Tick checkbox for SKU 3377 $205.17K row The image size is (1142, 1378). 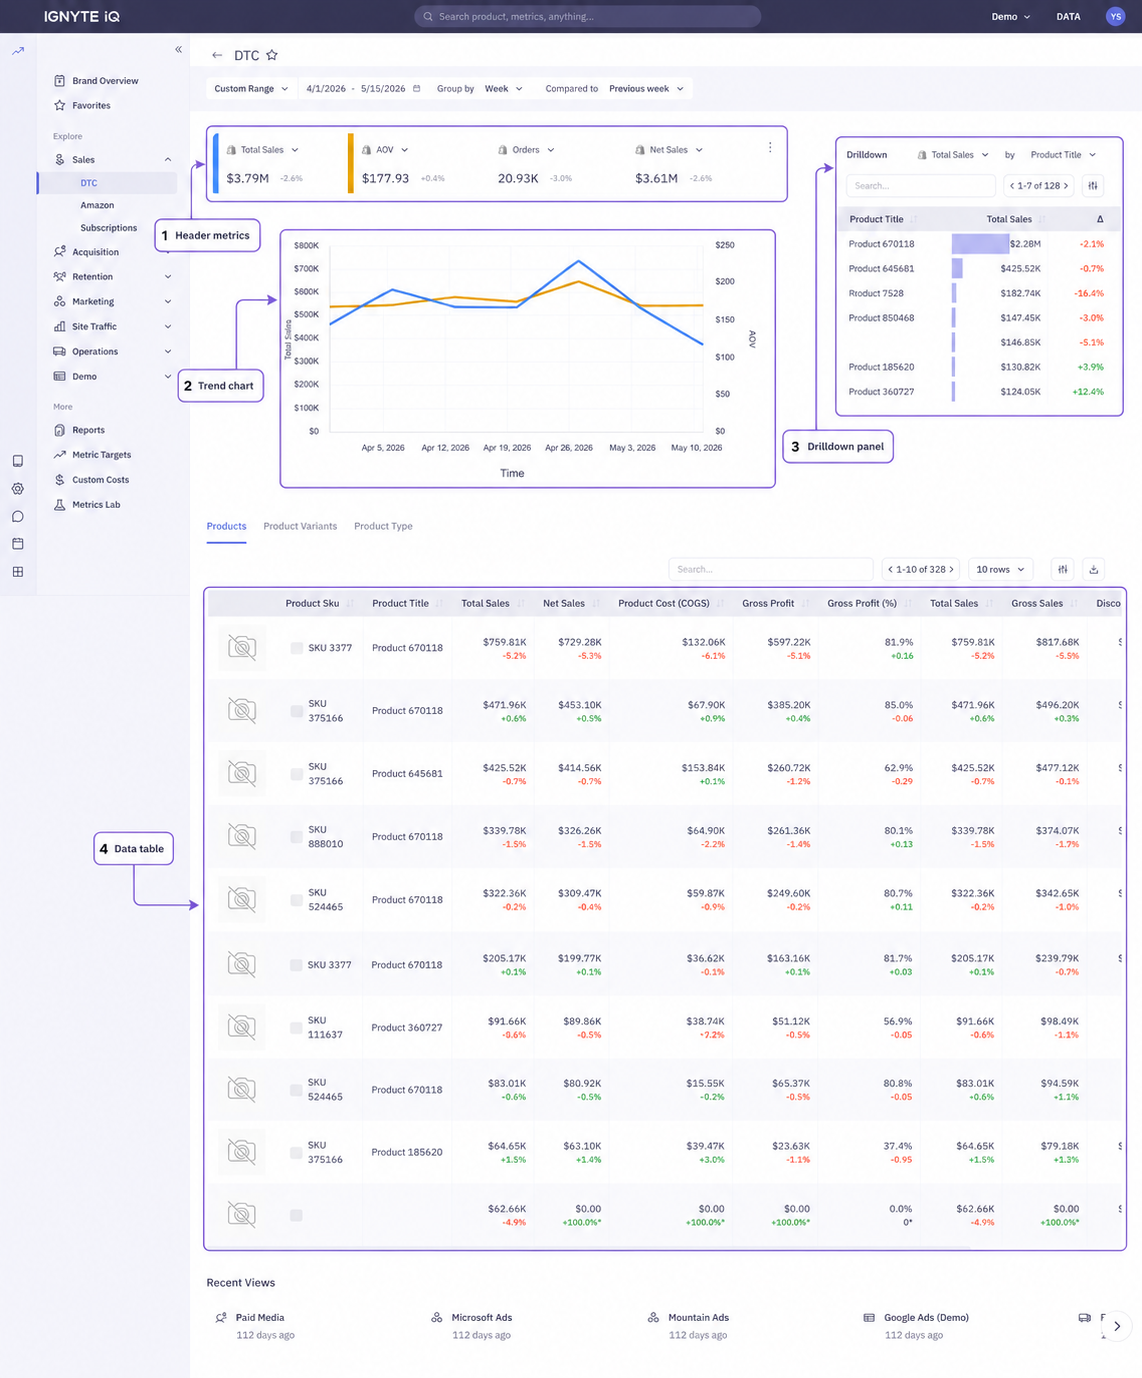[296, 965]
